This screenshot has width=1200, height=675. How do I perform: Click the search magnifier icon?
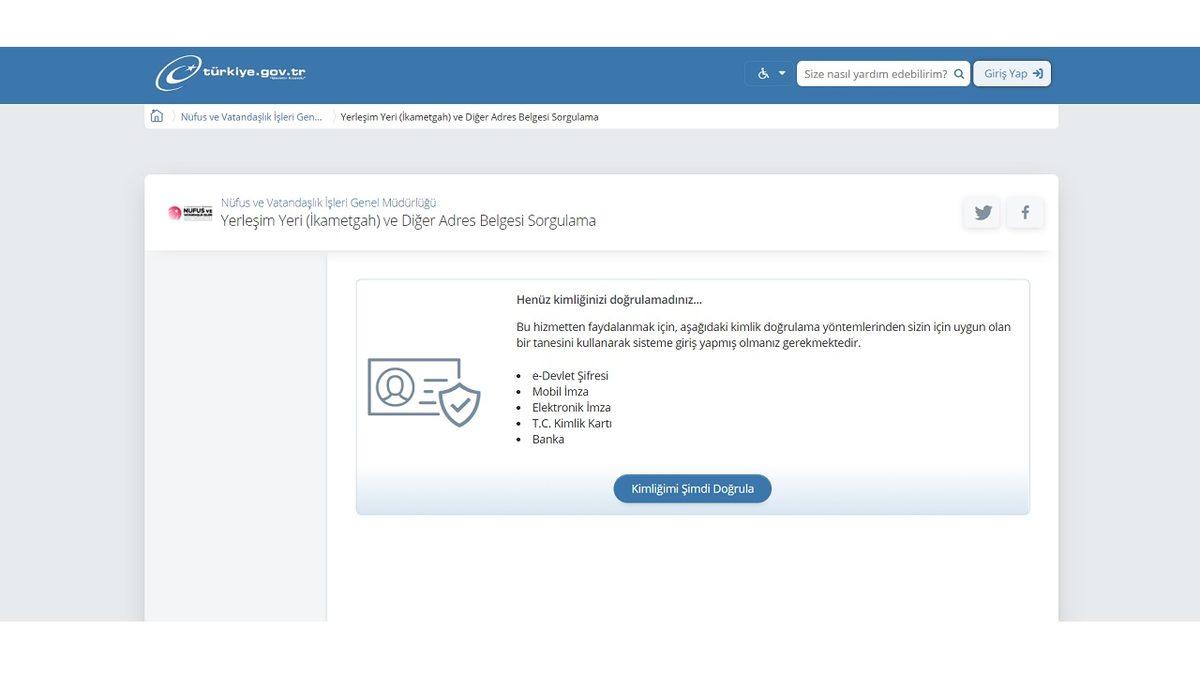[x=958, y=72]
